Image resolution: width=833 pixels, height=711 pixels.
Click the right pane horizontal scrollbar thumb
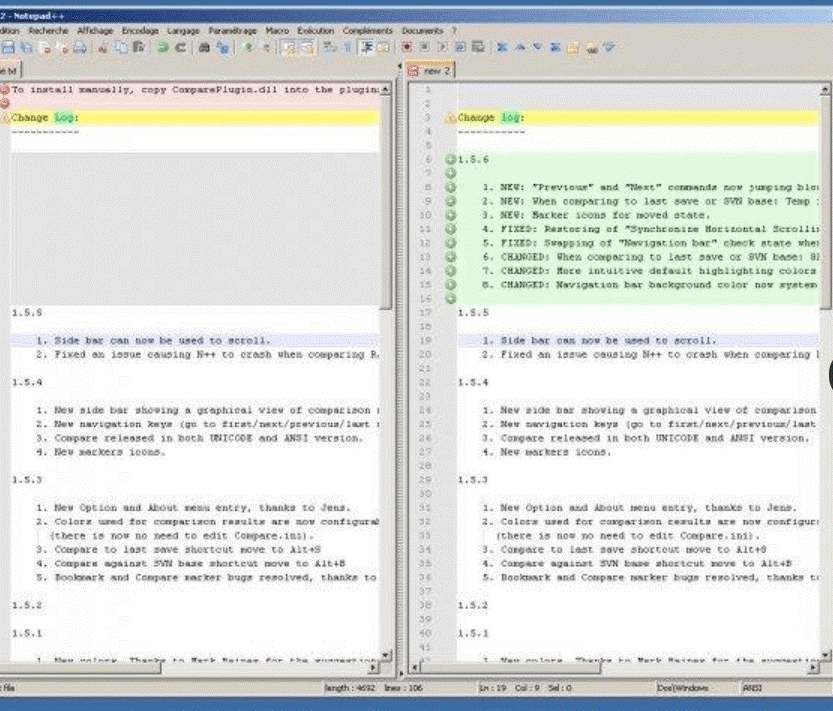510,667
